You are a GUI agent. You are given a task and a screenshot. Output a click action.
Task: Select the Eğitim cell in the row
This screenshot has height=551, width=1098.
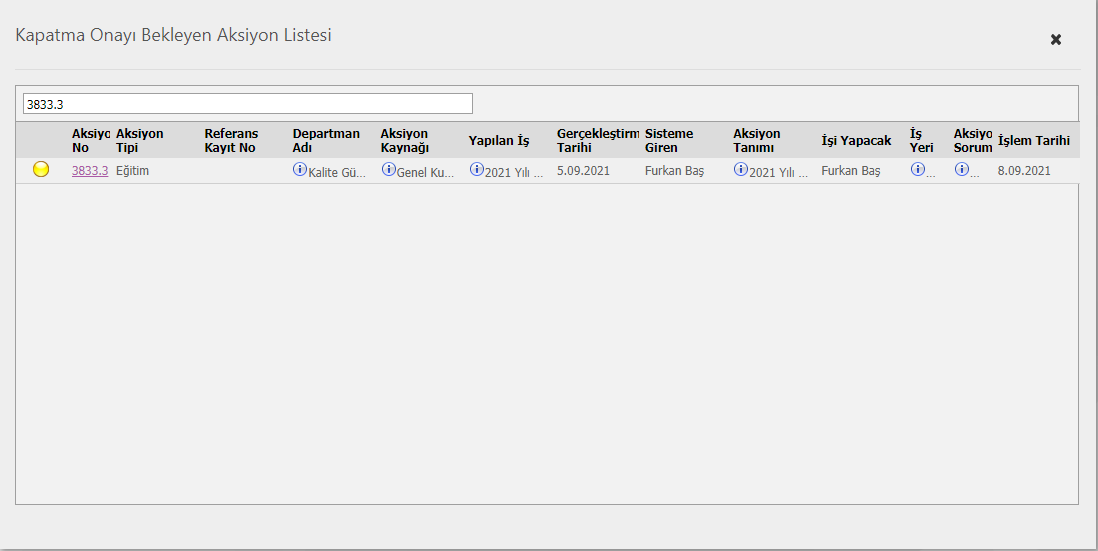tap(133, 171)
